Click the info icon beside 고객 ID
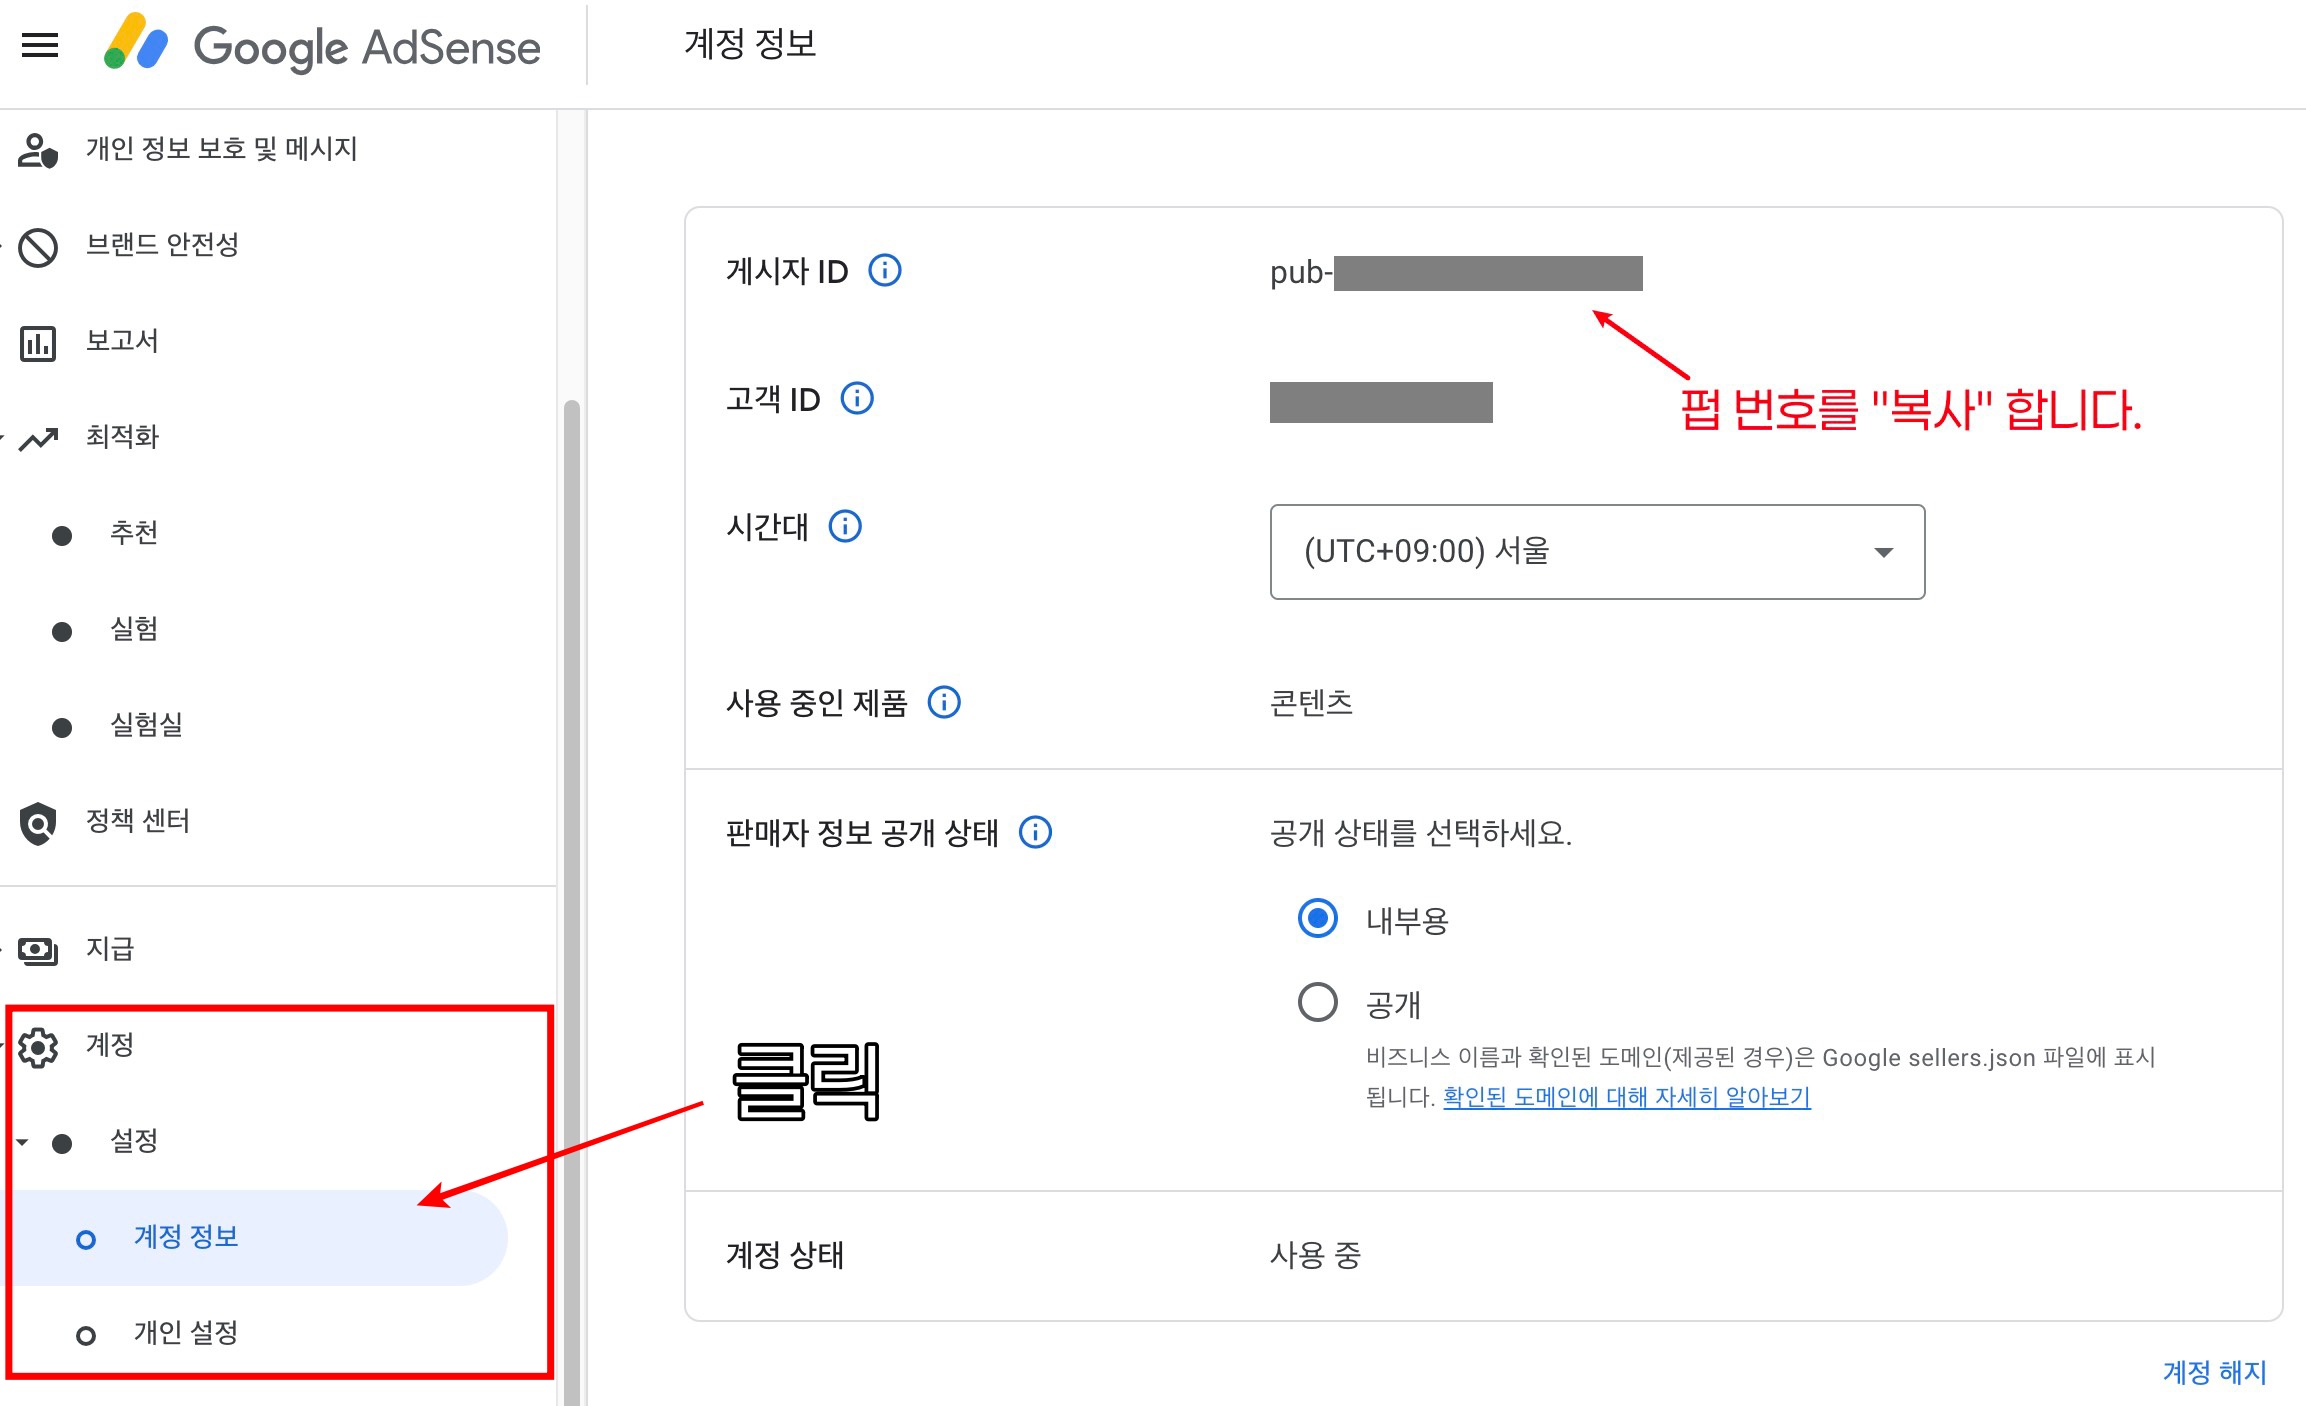The height and width of the screenshot is (1406, 2306). [857, 398]
